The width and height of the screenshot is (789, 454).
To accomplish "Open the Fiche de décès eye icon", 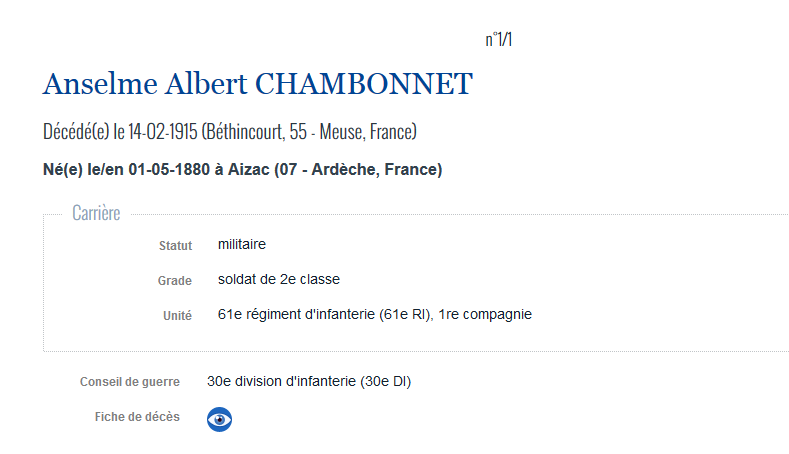I will coord(219,419).
